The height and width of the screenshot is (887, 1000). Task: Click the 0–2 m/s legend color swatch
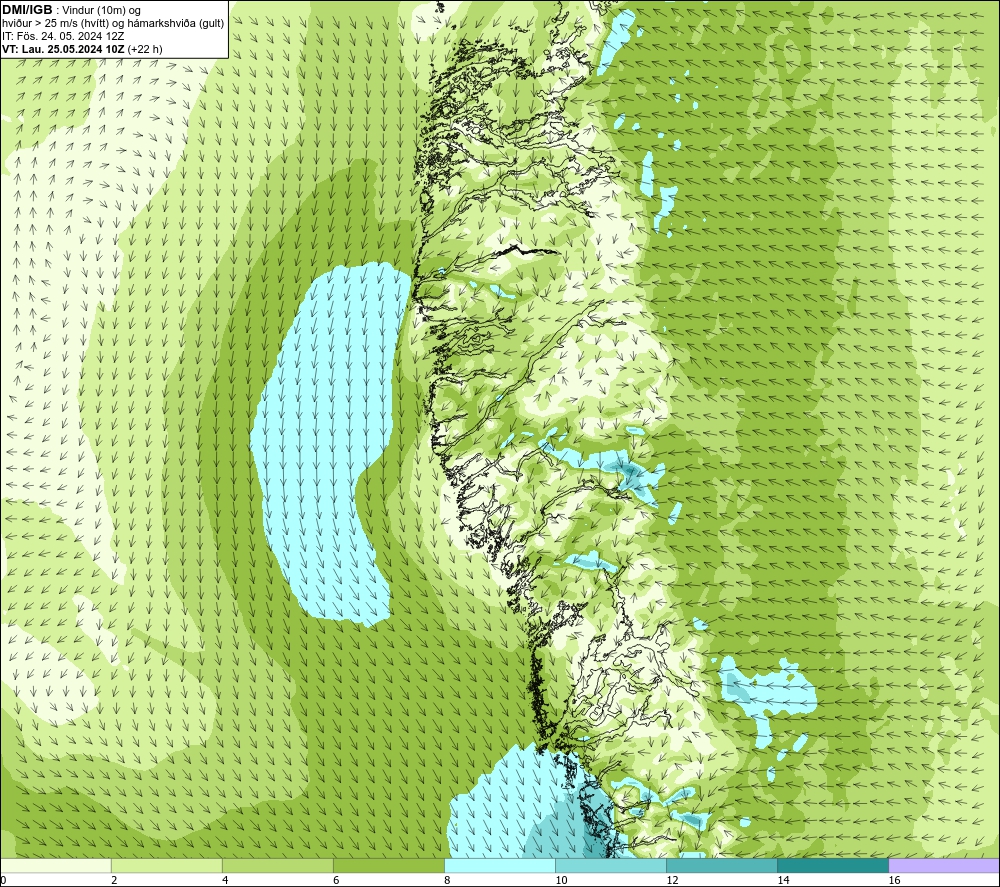point(56,865)
